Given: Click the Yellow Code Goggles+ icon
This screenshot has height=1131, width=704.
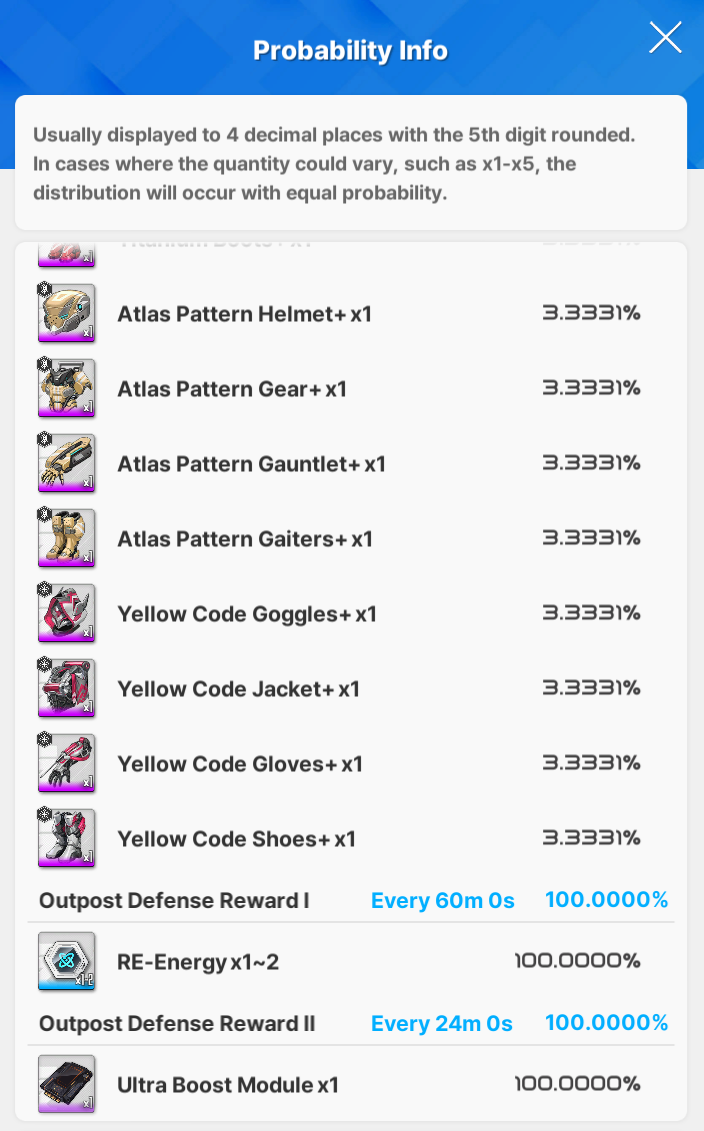Looking at the screenshot, I should click(x=67, y=613).
